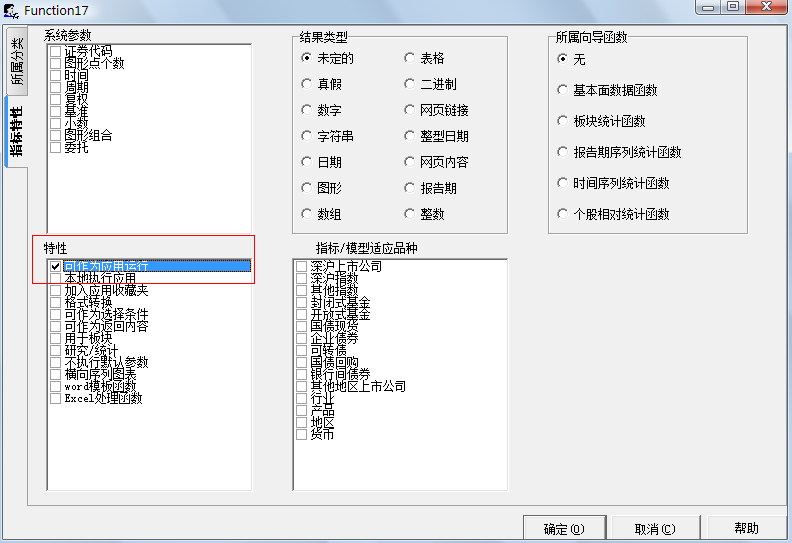Screen dimensions: 792x543
Task: Click the Function17 title bar app icon
Action: 12,8
